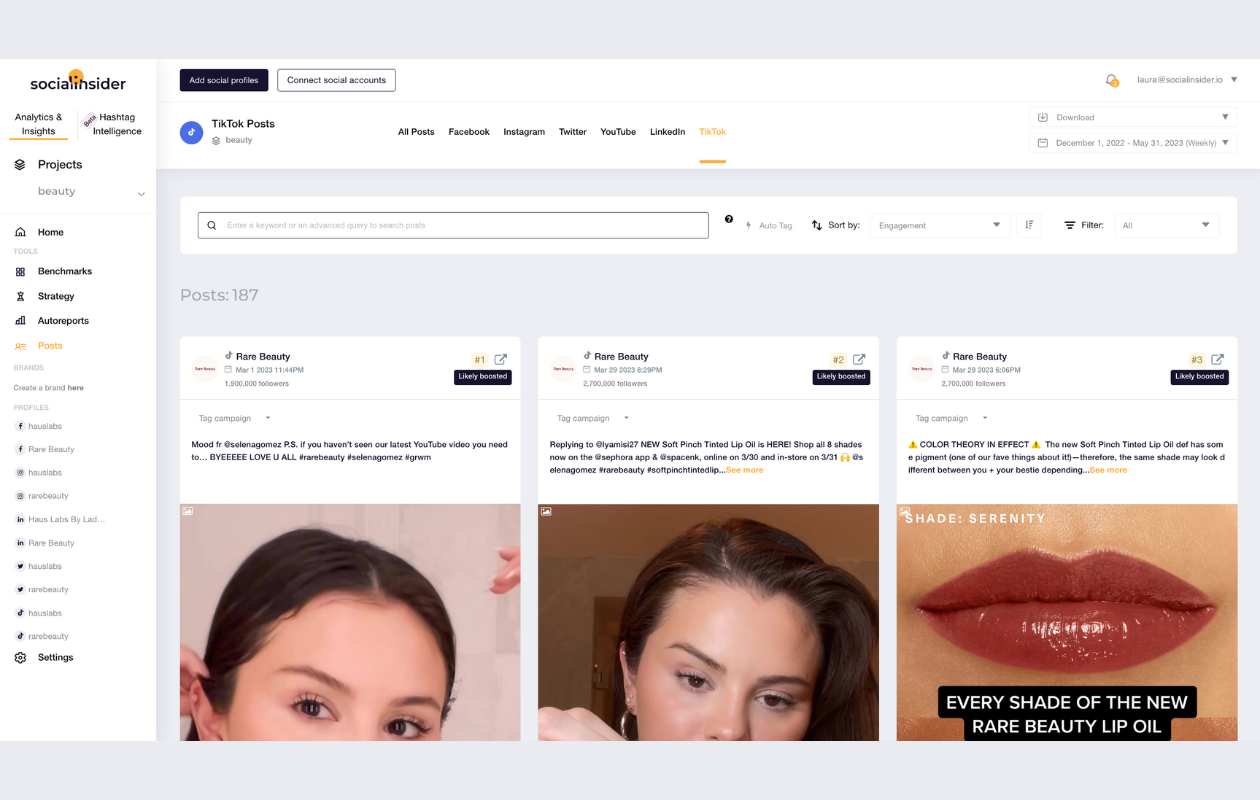
Task: Click Add social profiles button
Action: (x=224, y=80)
